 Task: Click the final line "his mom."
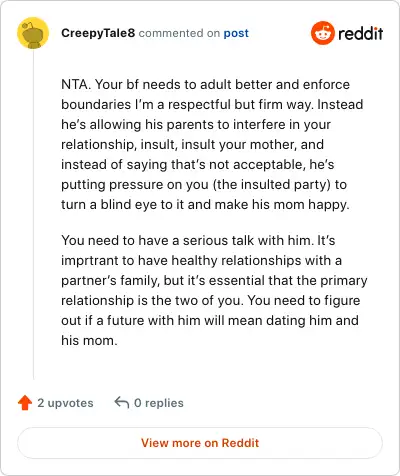click(x=89, y=340)
